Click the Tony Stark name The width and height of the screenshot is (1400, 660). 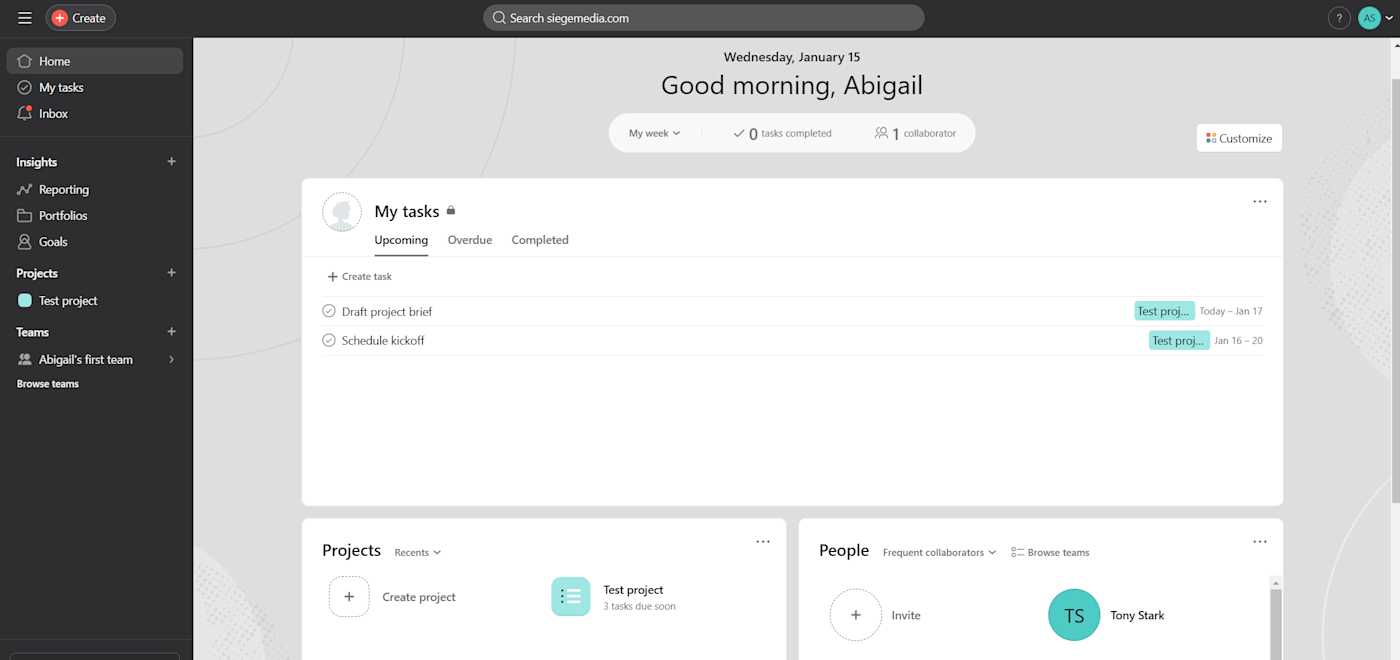pos(1137,615)
